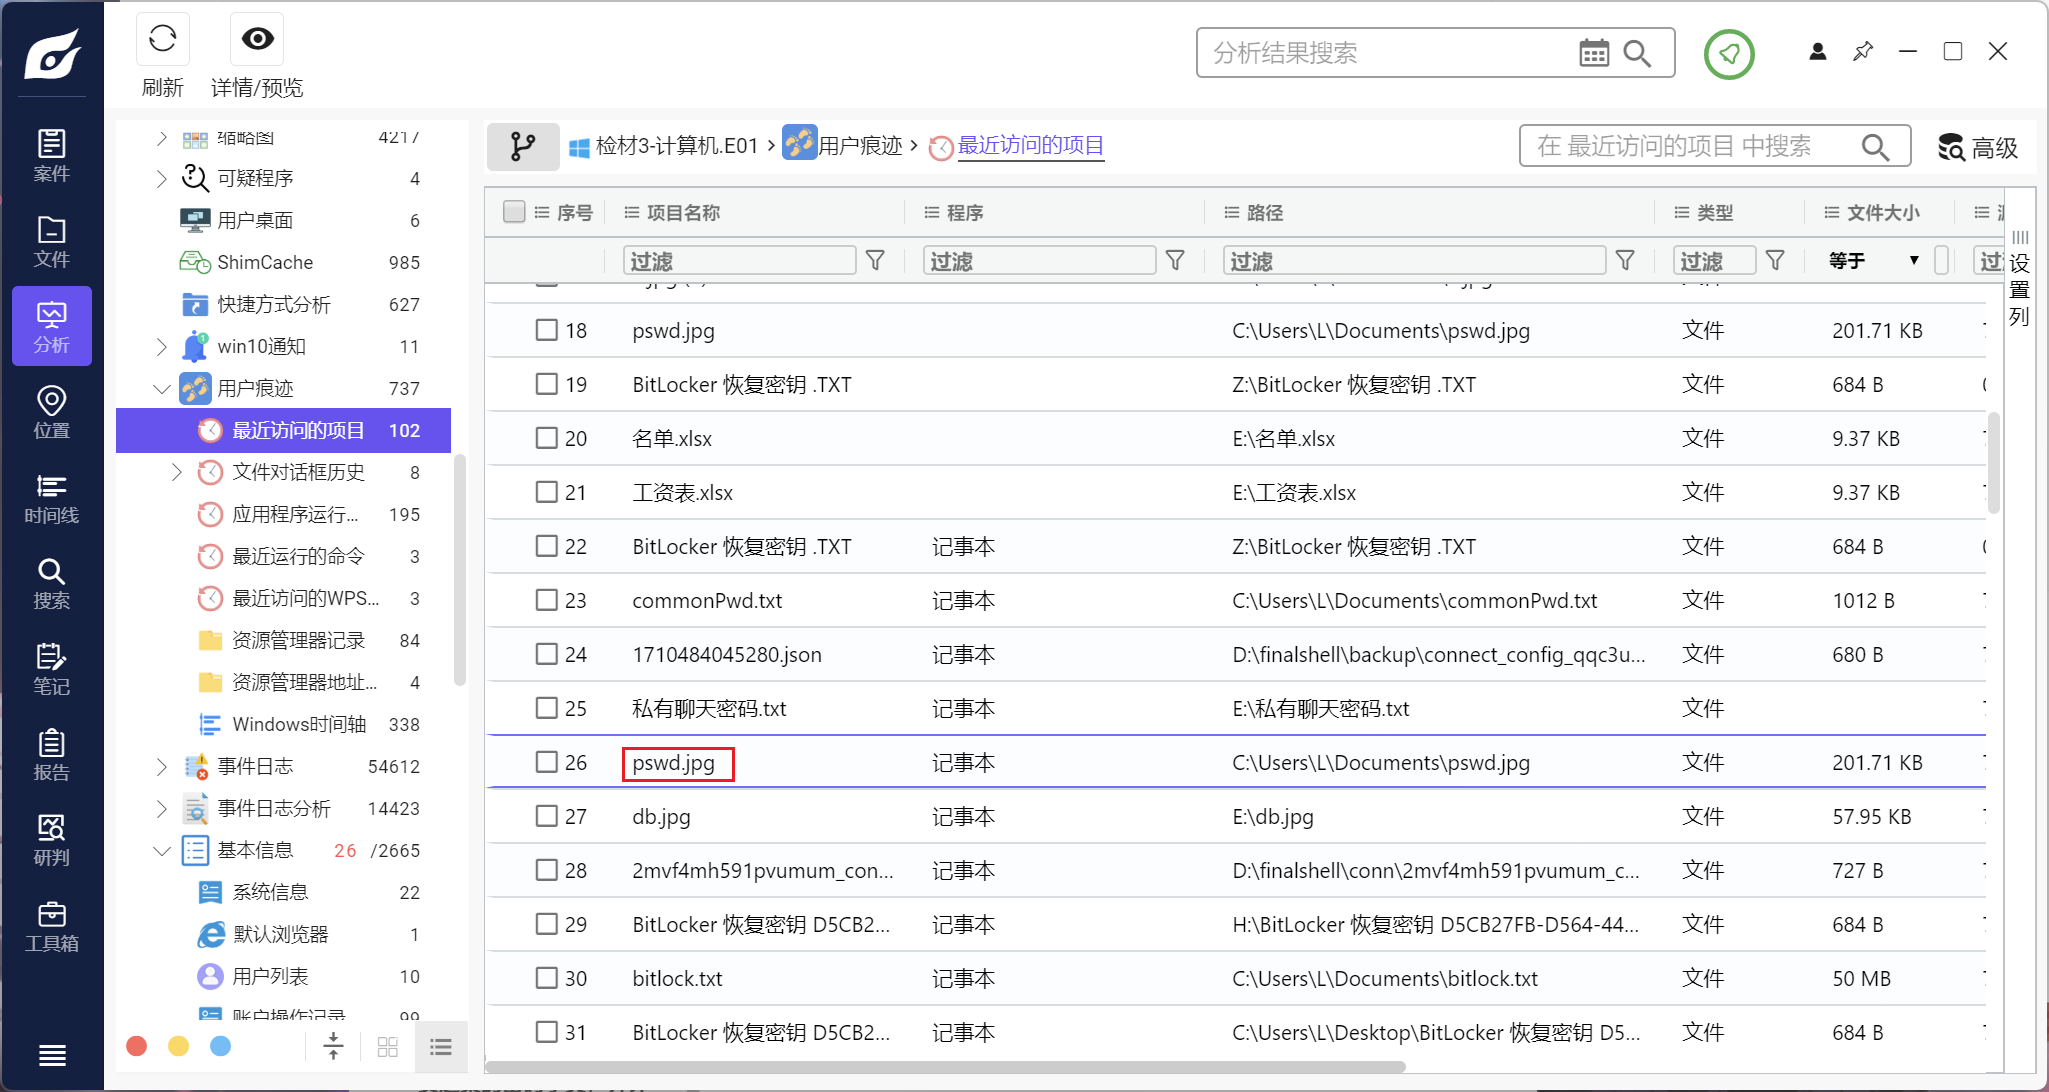
Task: Check row 21 工资表.xlsx checkbox
Action: pos(546,492)
